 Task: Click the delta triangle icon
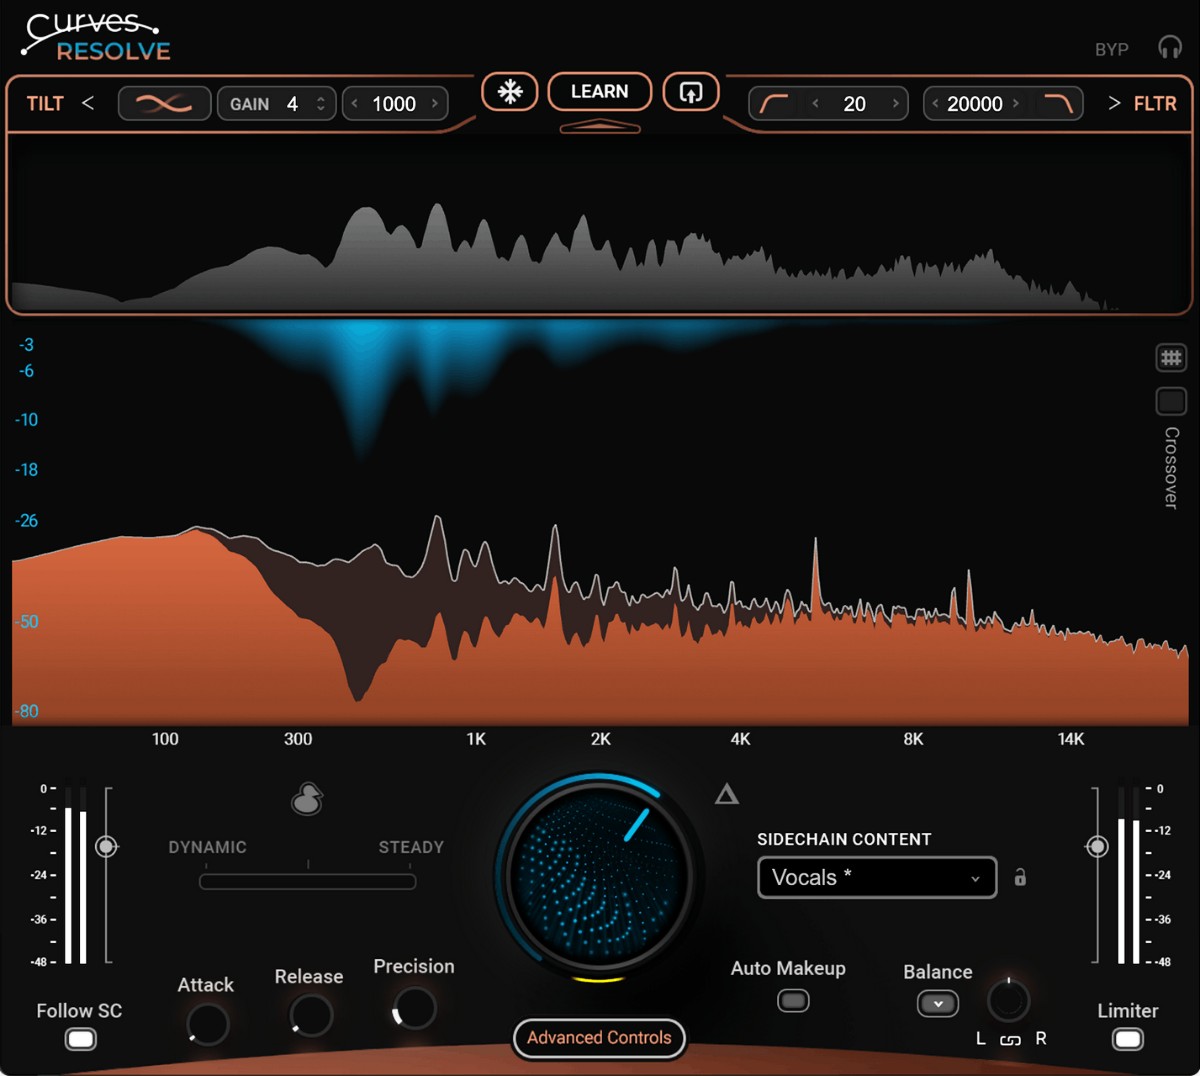pyautogui.click(x=727, y=795)
